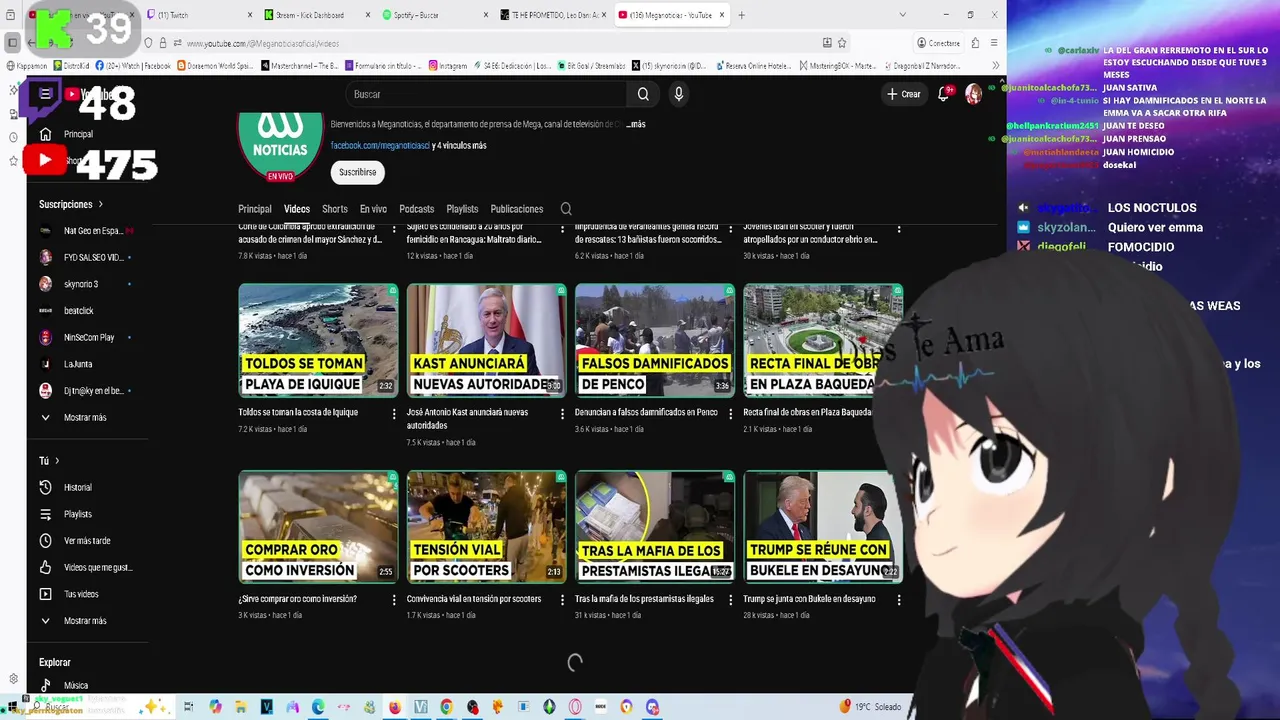Open weather widget 19°C Soleado

(x=868, y=707)
